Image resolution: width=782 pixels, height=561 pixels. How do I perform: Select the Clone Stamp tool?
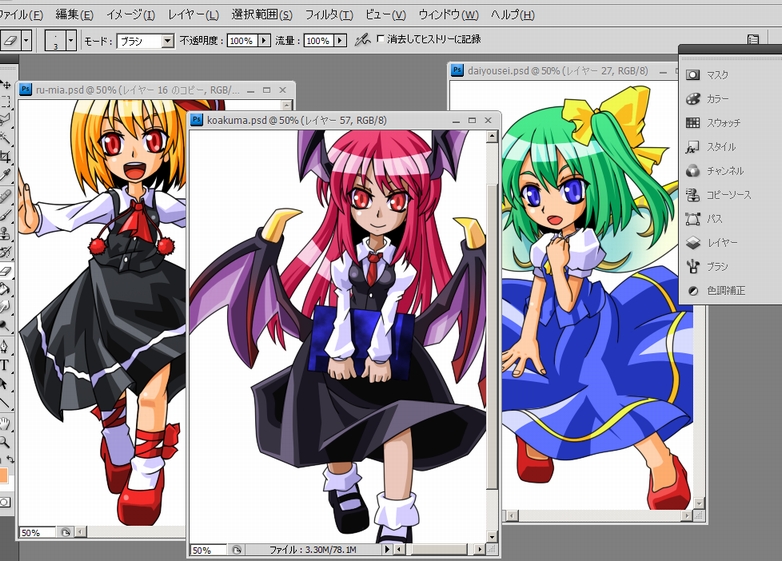click(5, 233)
